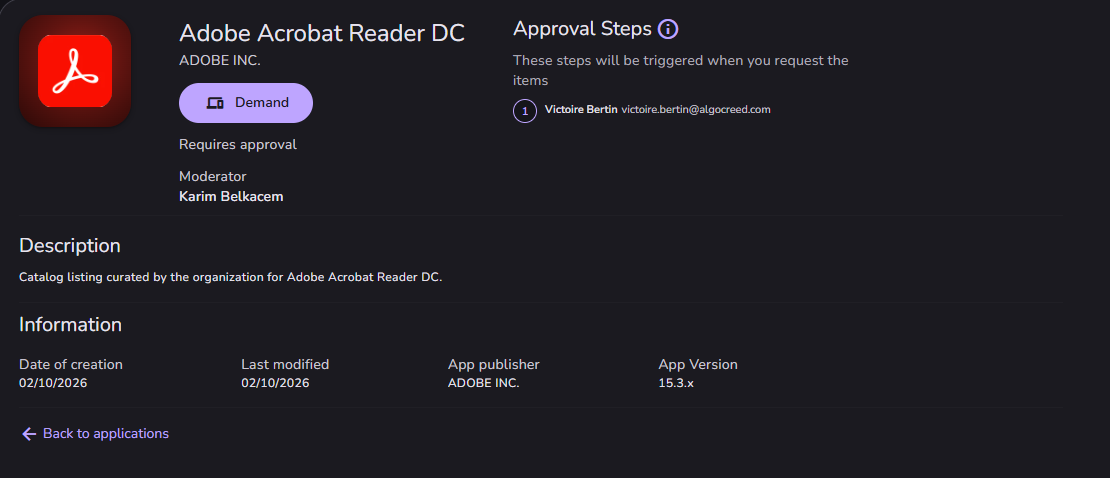Click the Description heading
Viewport: 1110px width, 478px height.
69,246
